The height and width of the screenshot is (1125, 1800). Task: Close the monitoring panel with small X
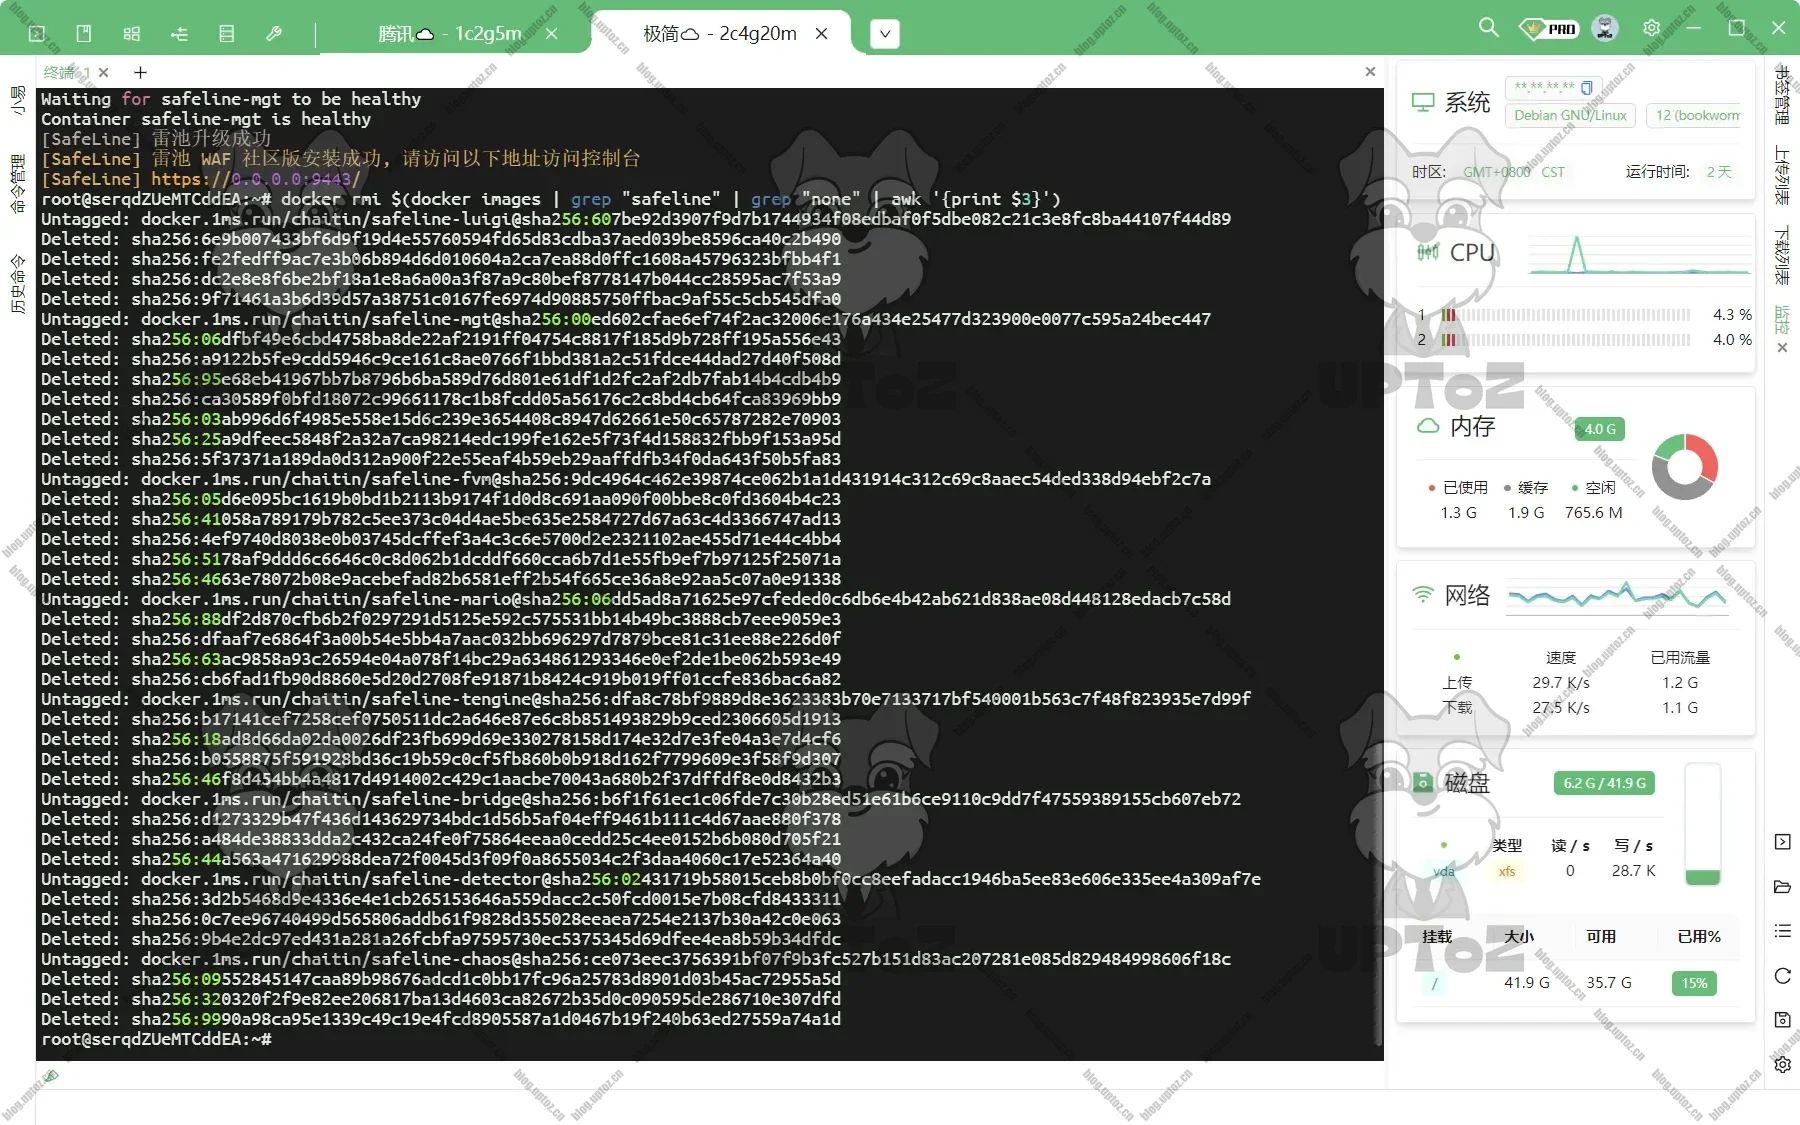pyautogui.click(x=1782, y=348)
